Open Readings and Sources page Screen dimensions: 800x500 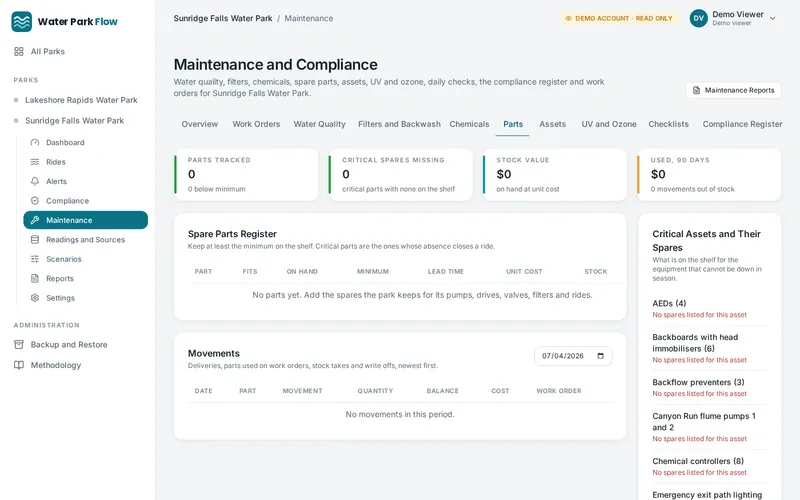coord(85,239)
